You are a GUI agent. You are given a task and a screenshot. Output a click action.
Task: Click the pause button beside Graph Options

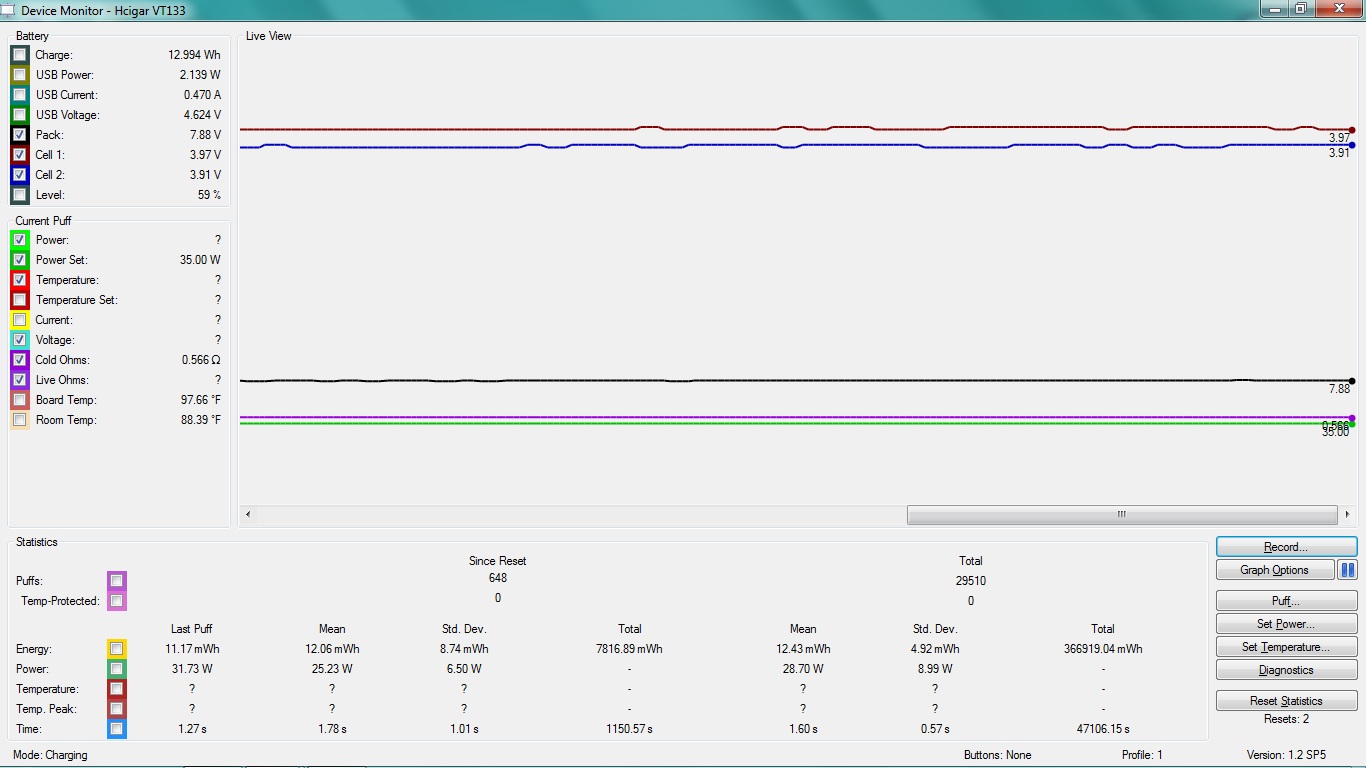click(1347, 570)
